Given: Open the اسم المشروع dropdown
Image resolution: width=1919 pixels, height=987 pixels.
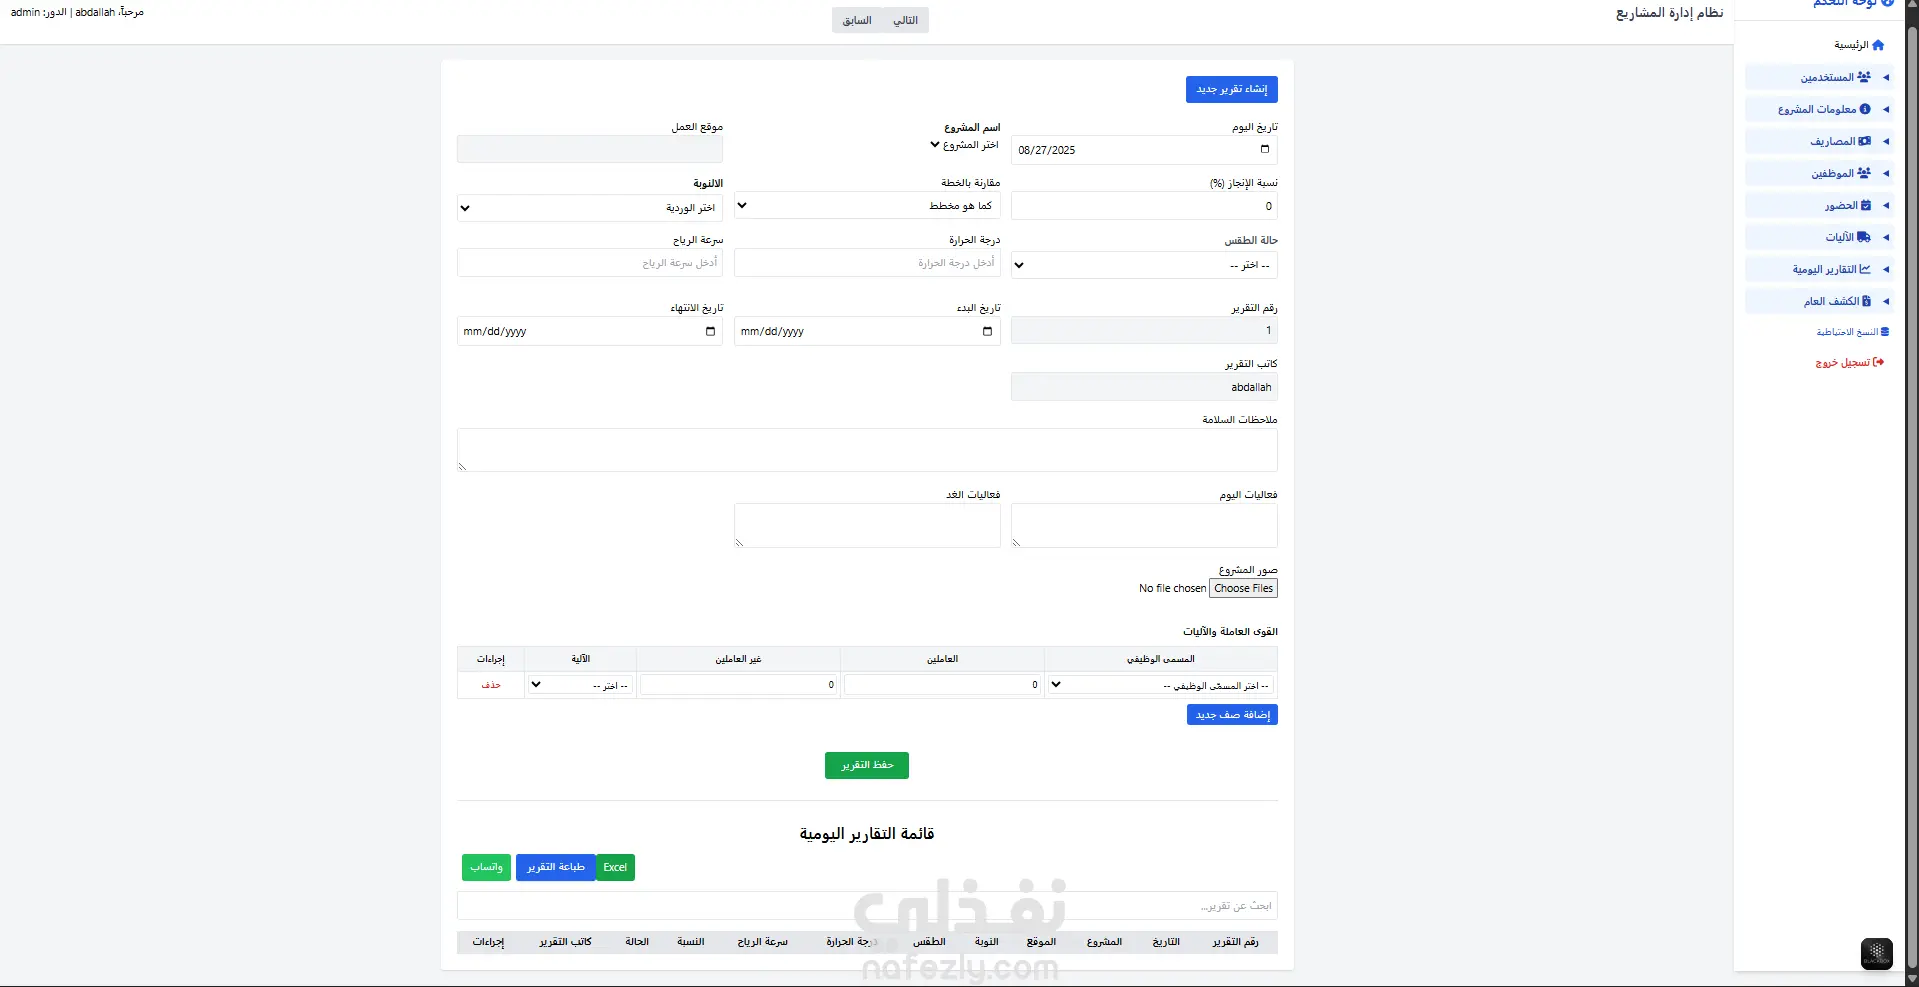Looking at the screenshot, I should pos(964,145).
